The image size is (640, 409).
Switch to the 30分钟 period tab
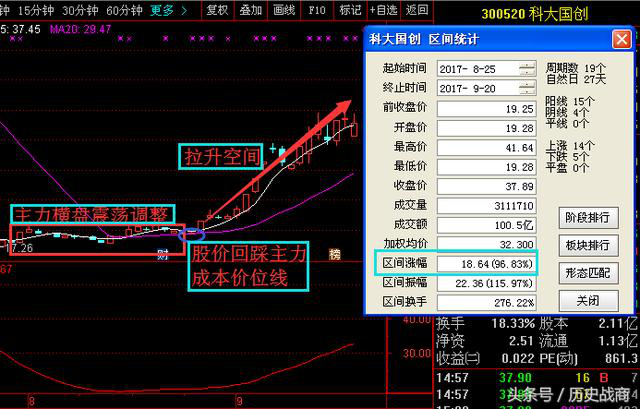point(80,10)
